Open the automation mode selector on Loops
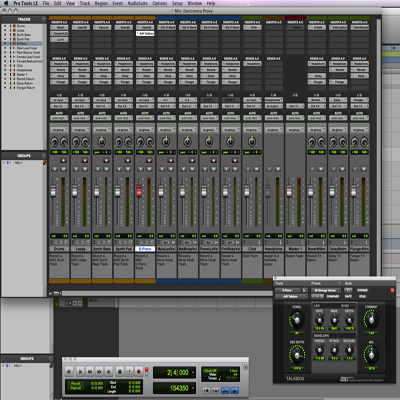The width and height of the screenshot is (400, 400). (80, 118)
